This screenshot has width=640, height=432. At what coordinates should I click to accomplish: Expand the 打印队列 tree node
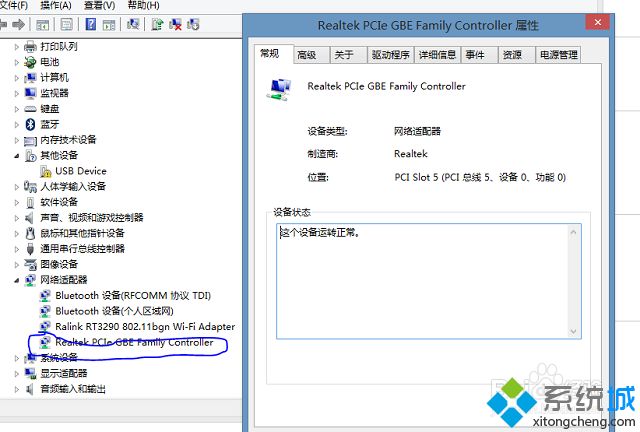(17, 47)
